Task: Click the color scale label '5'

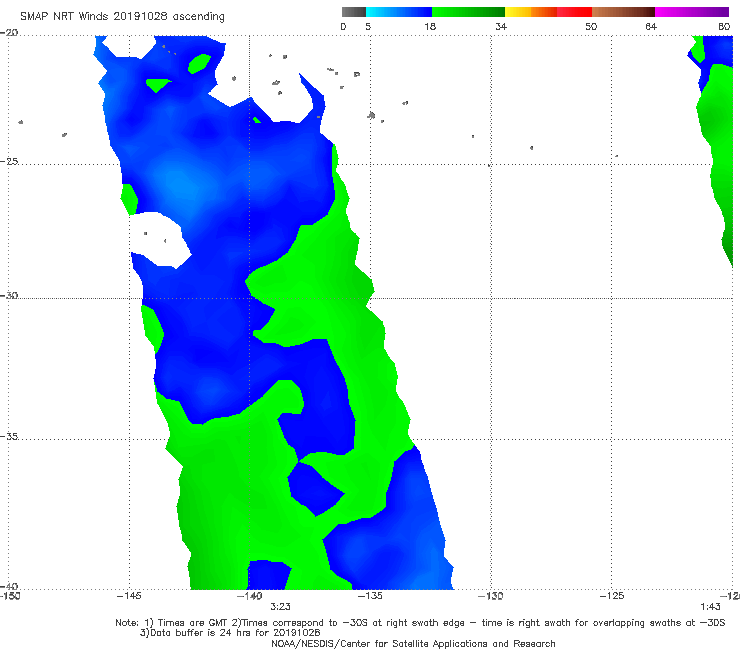Action: pyautogui.click(x=368, y=26)
